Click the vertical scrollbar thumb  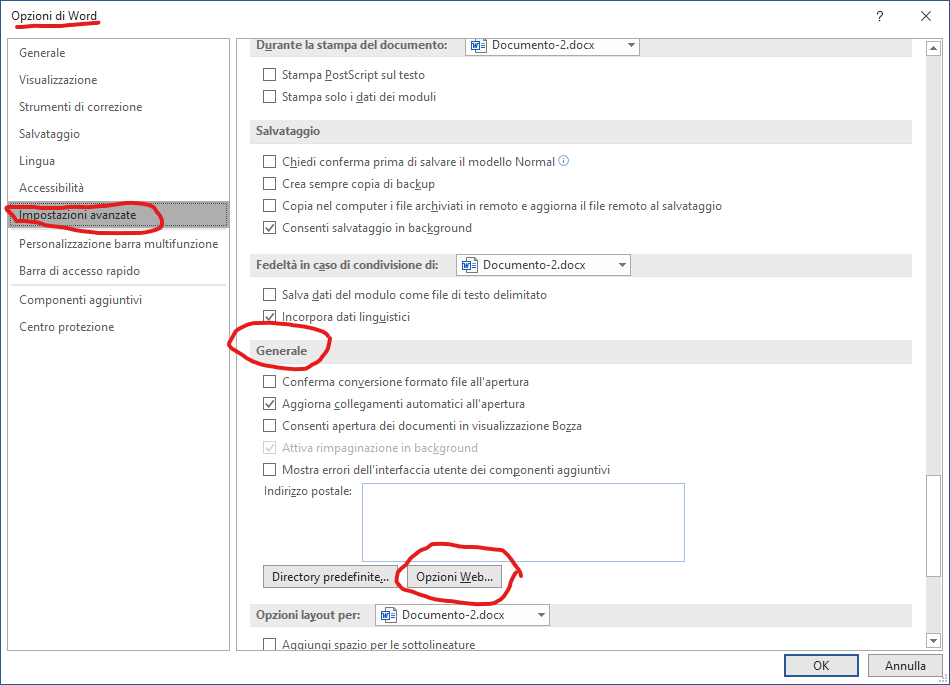933,526
